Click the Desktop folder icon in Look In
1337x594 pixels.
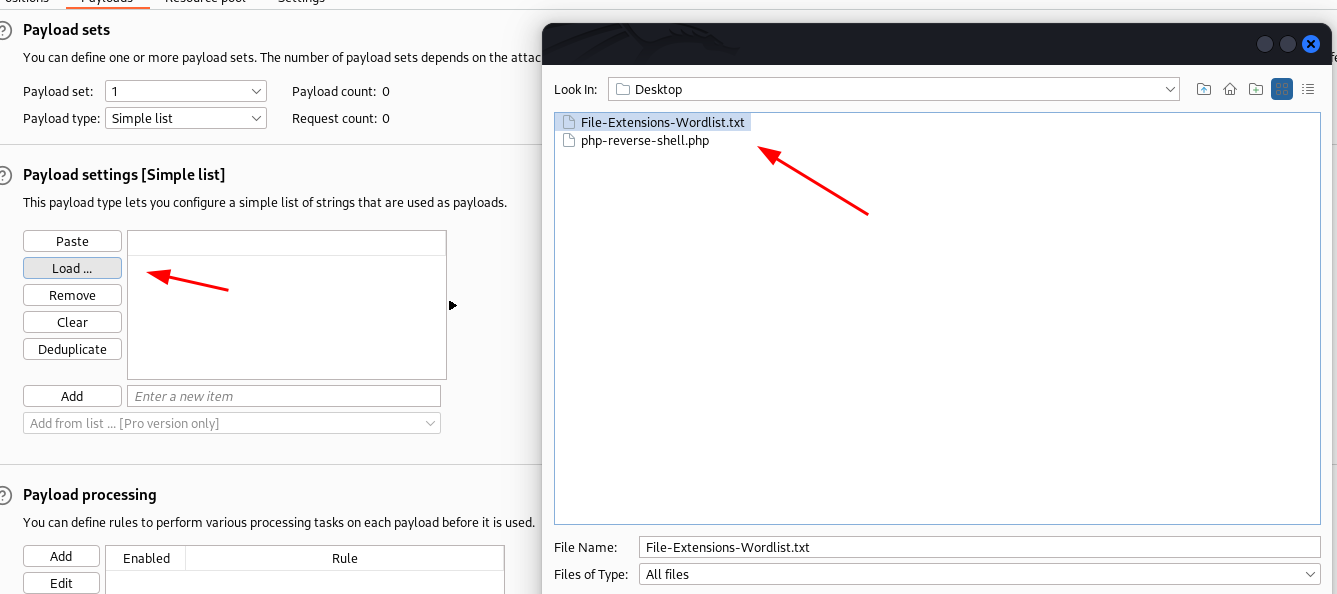tap(623, 89)
